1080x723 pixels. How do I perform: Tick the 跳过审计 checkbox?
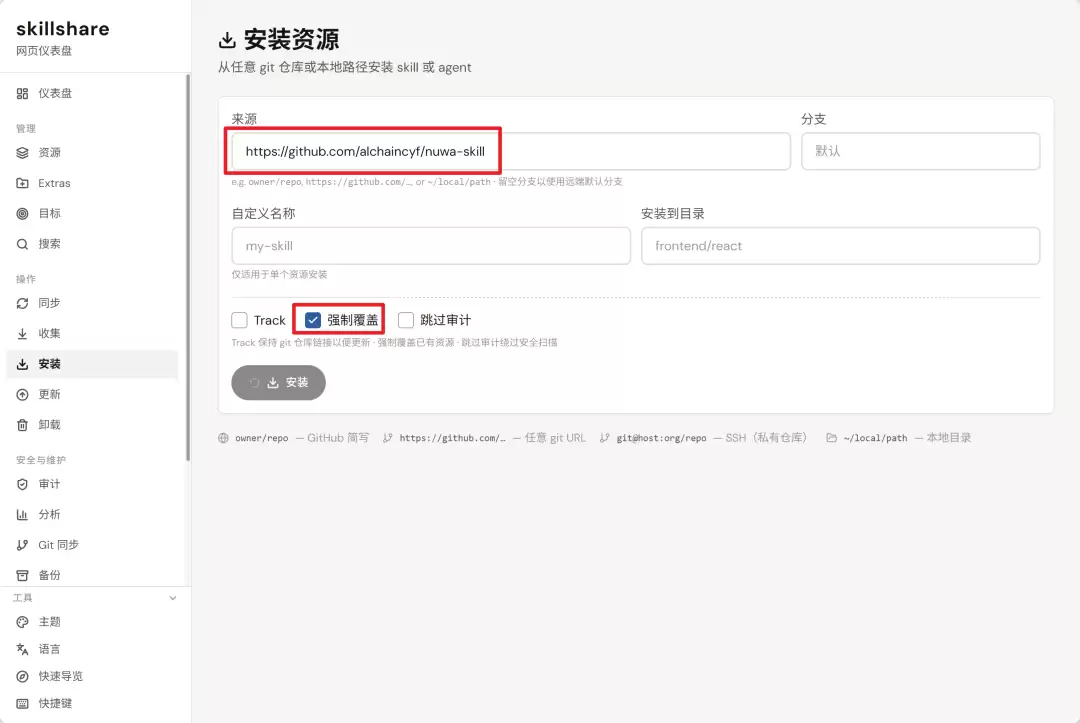tap(406, 320)
